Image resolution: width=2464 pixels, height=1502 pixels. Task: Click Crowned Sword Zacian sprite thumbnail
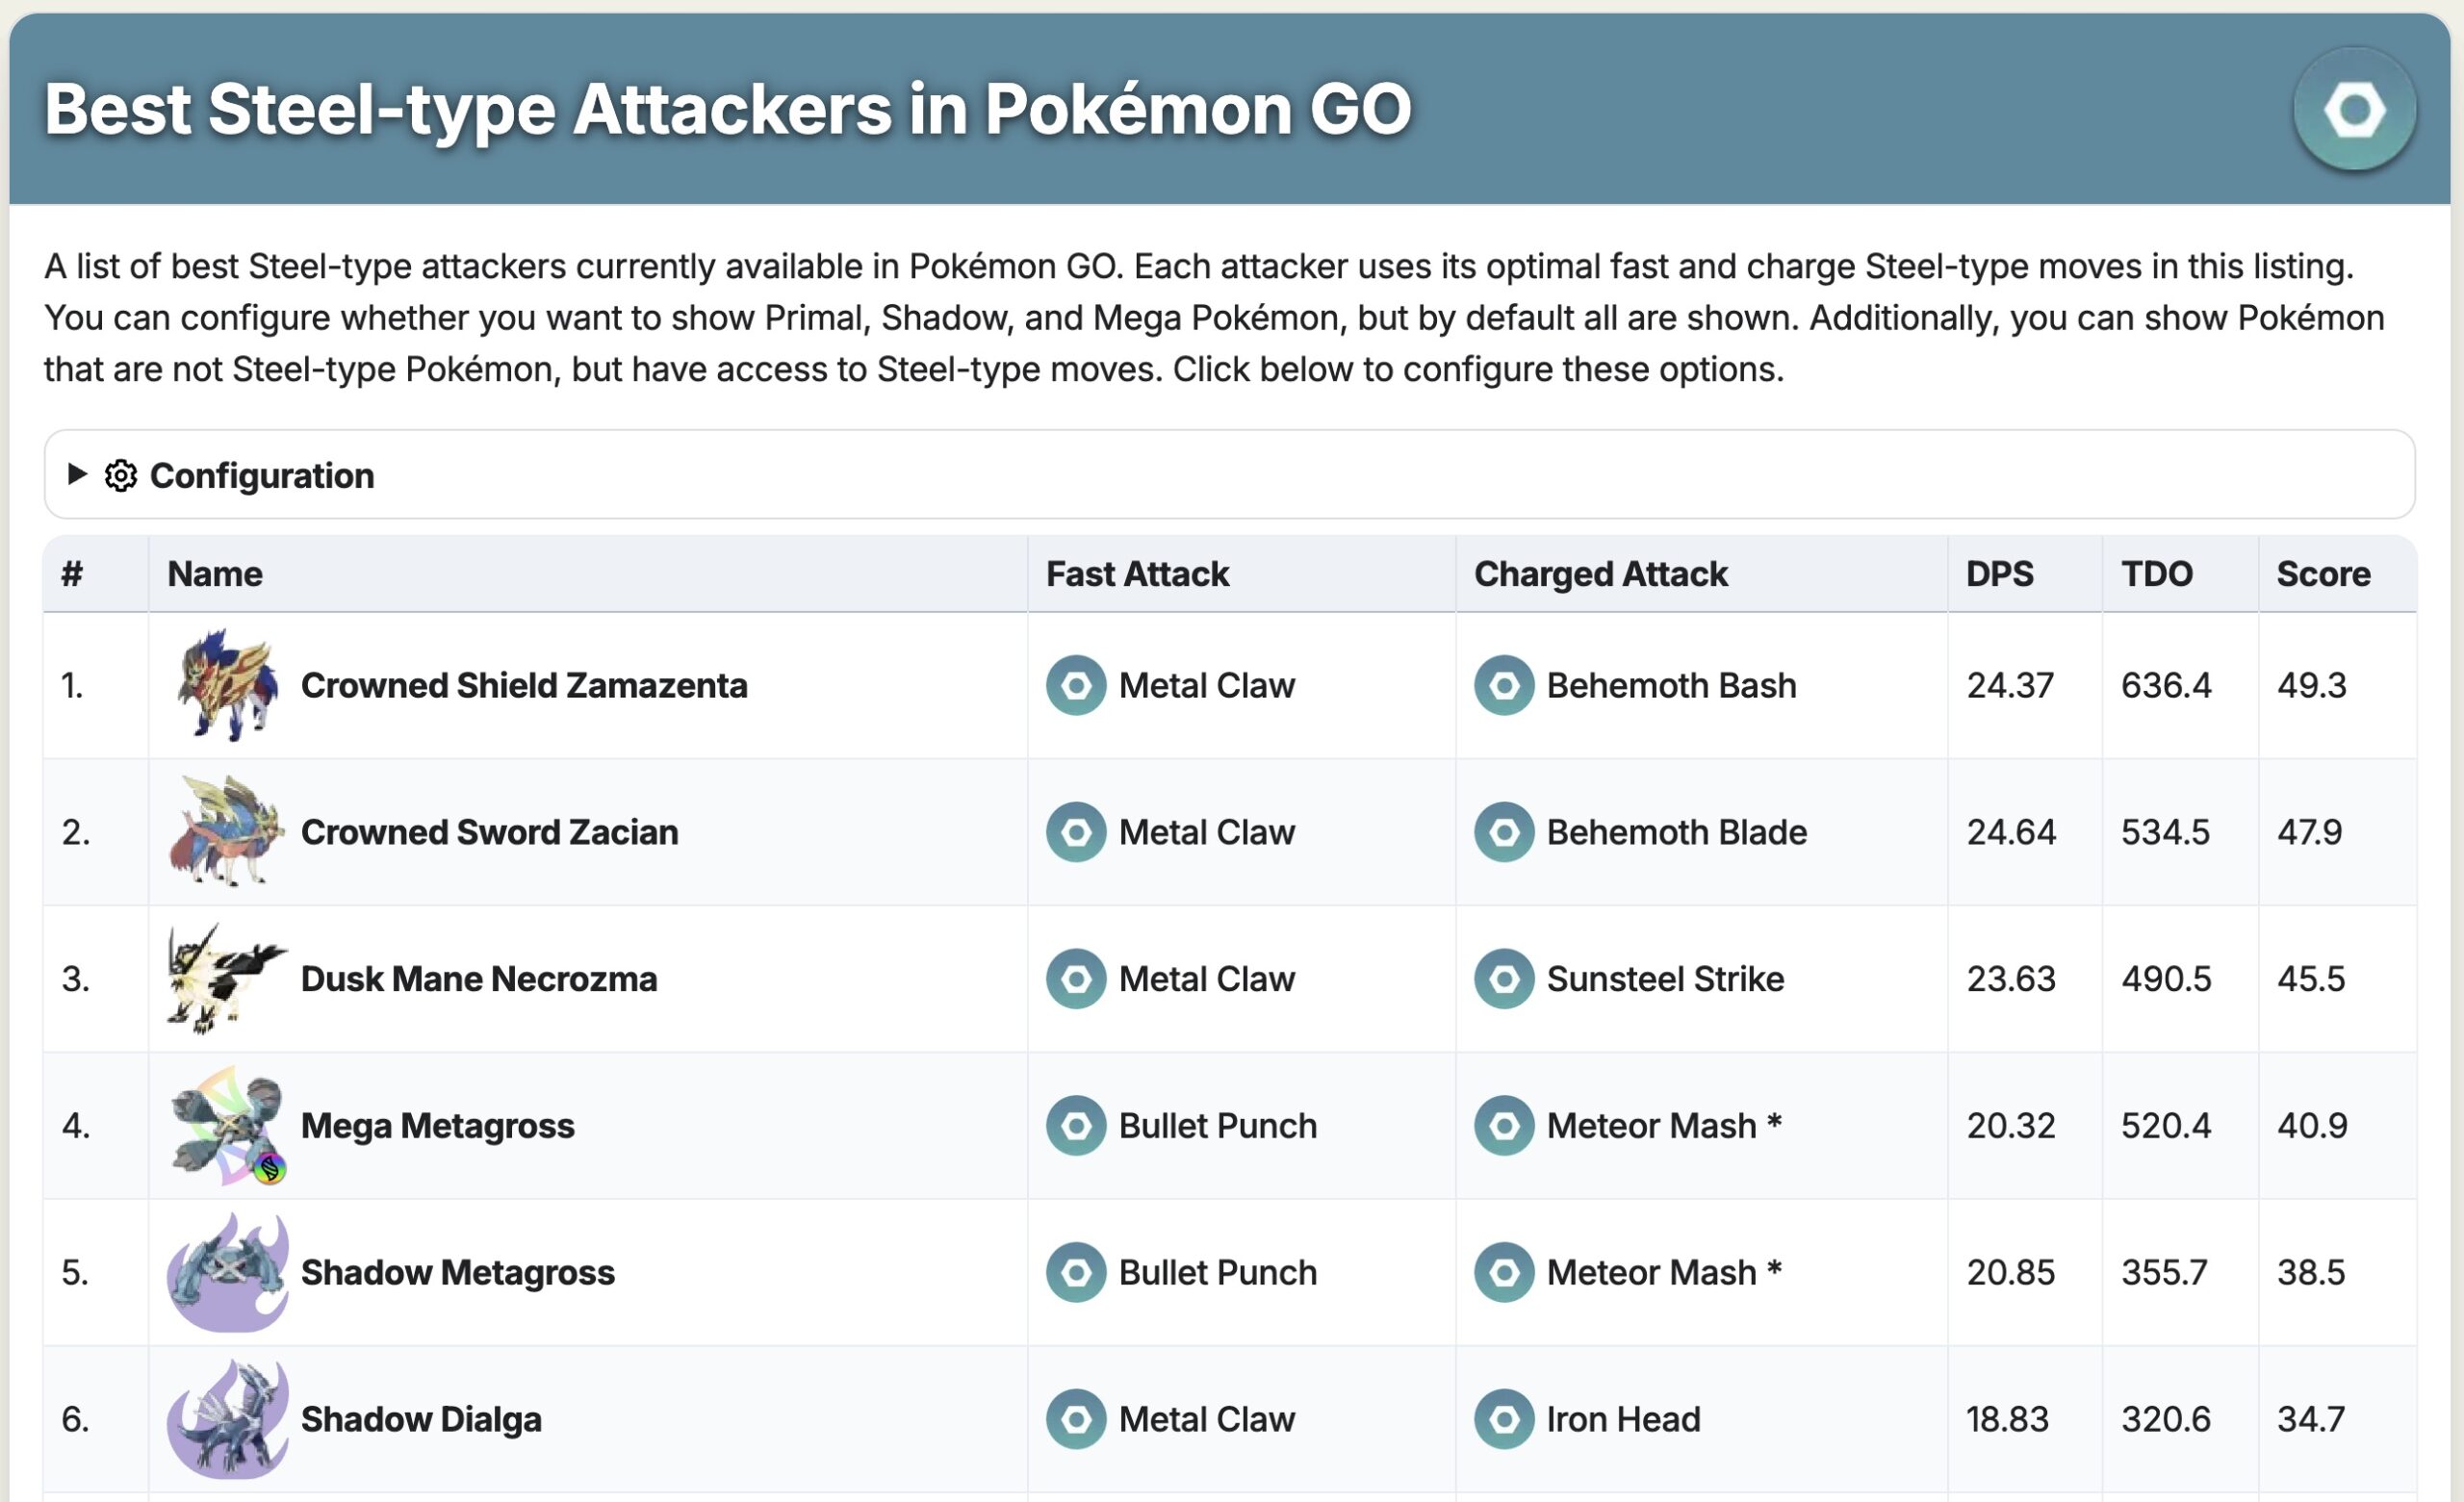227,832
